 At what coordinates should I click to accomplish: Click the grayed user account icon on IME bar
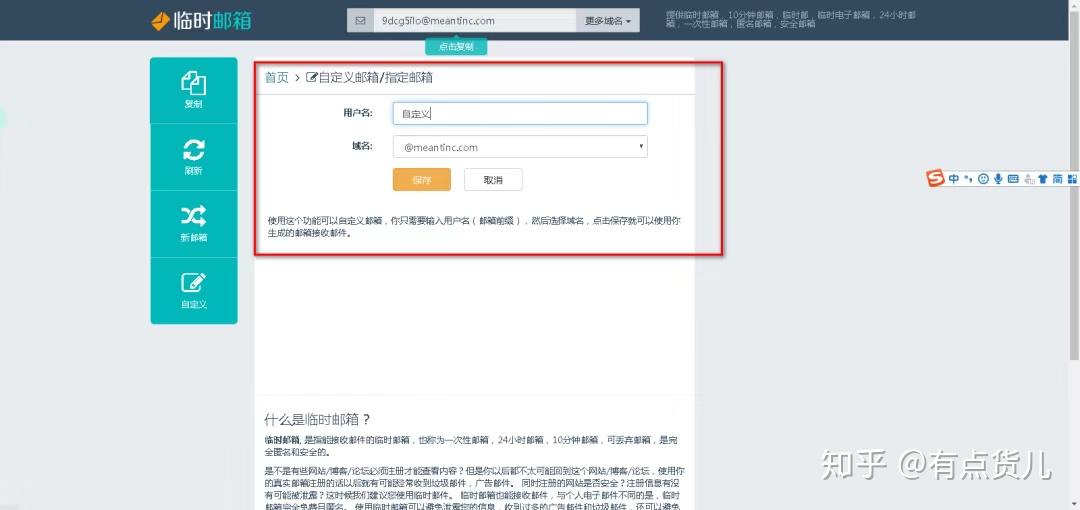[x=1029, y=178]
